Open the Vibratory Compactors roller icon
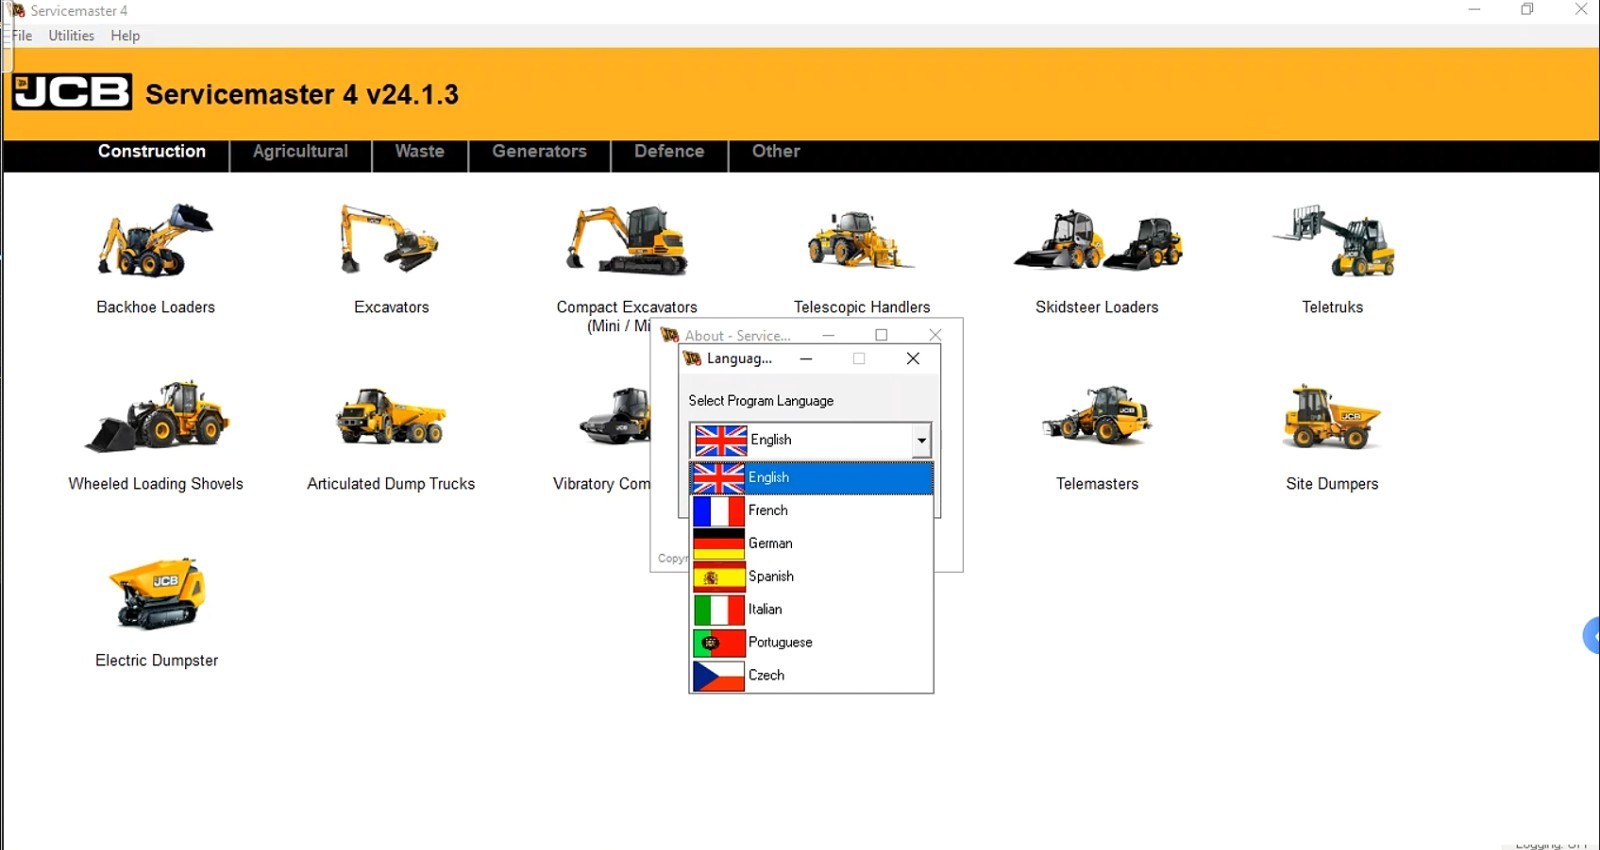The image size is (1600, 850). tap(614, 416)
